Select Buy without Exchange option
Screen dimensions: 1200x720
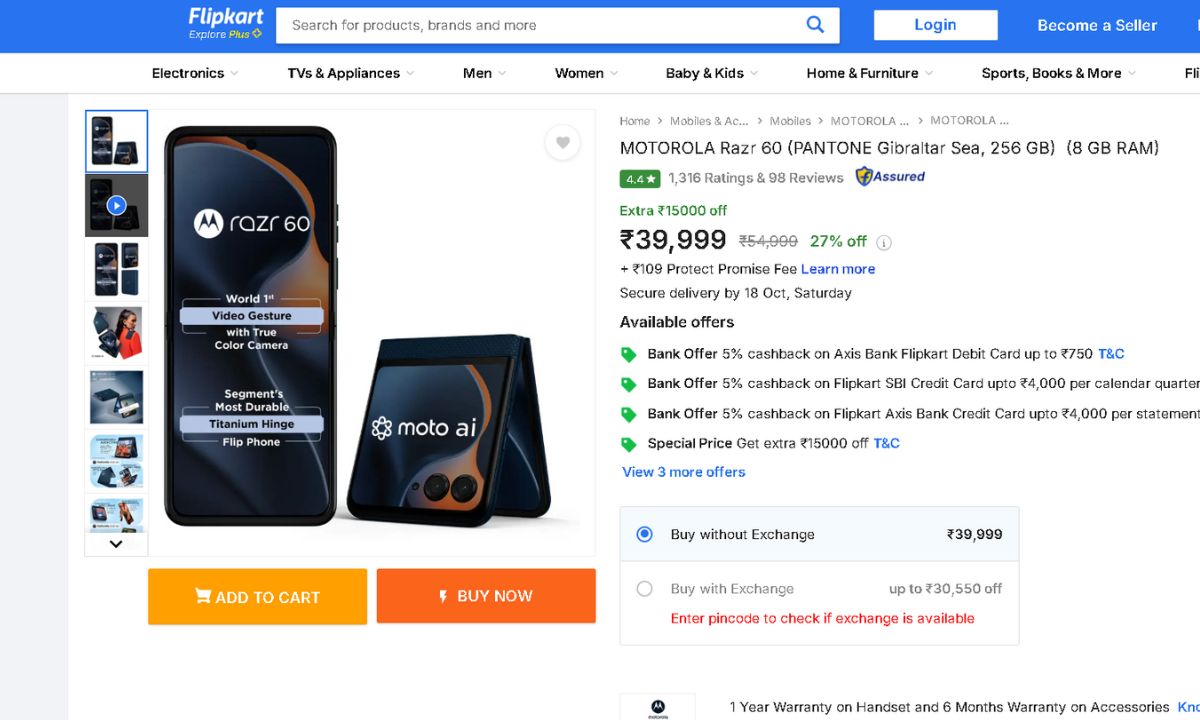coord(645,534)
